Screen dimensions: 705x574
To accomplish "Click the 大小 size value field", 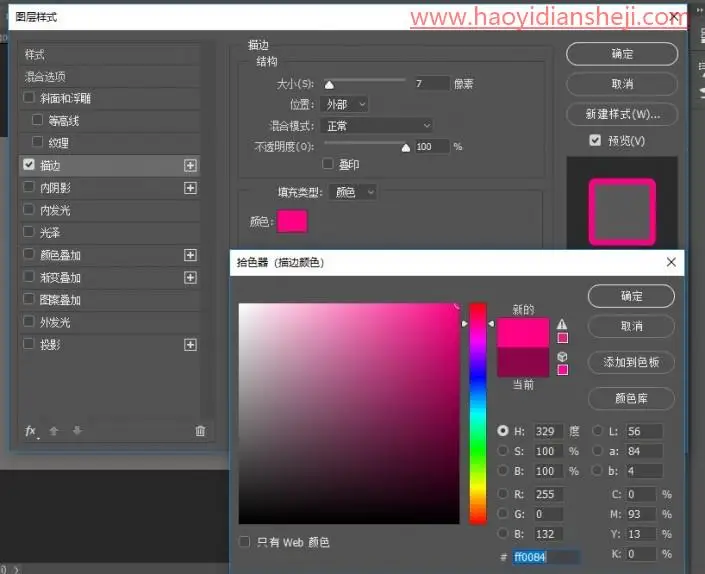I will tap(432, 83).
